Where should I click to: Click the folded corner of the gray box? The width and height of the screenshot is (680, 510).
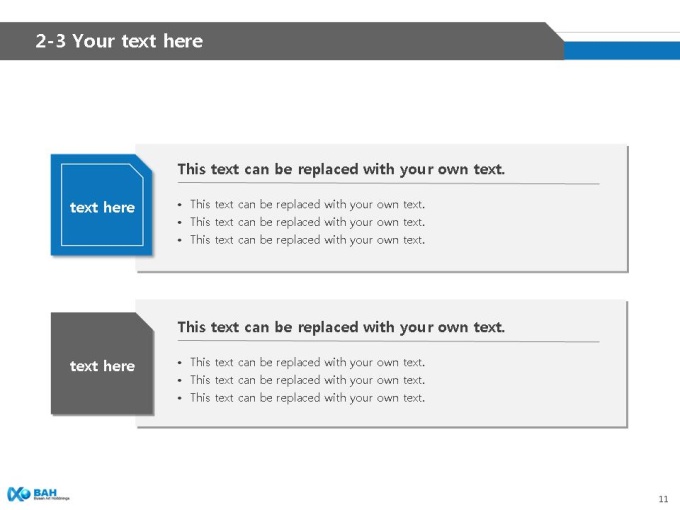click(145, 321)
